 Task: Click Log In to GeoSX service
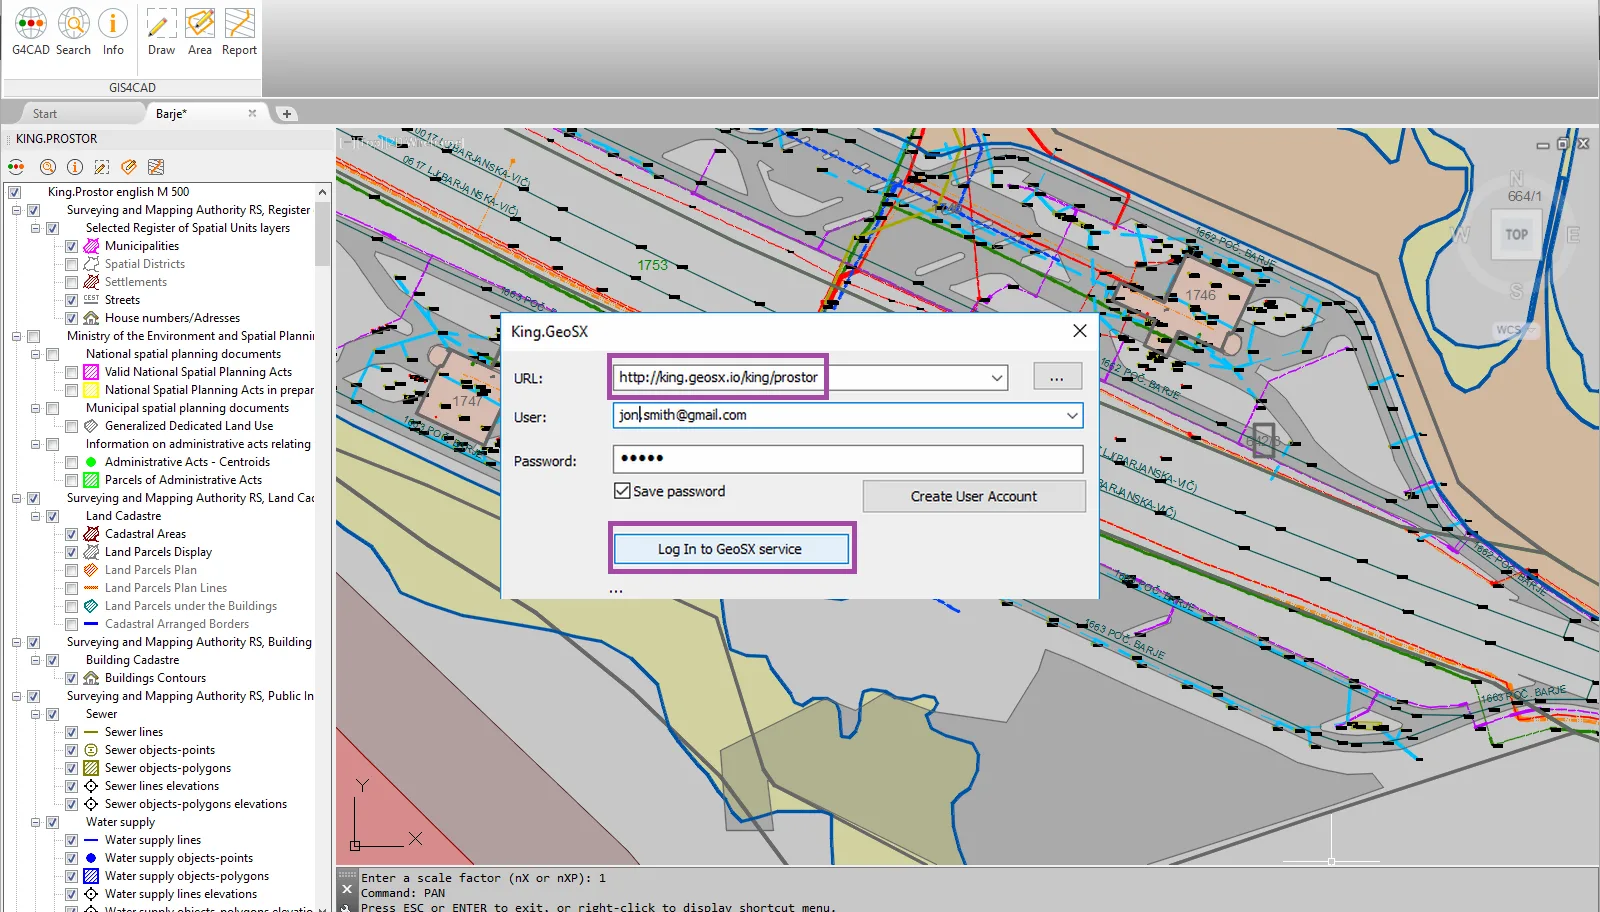click(730, 549)
